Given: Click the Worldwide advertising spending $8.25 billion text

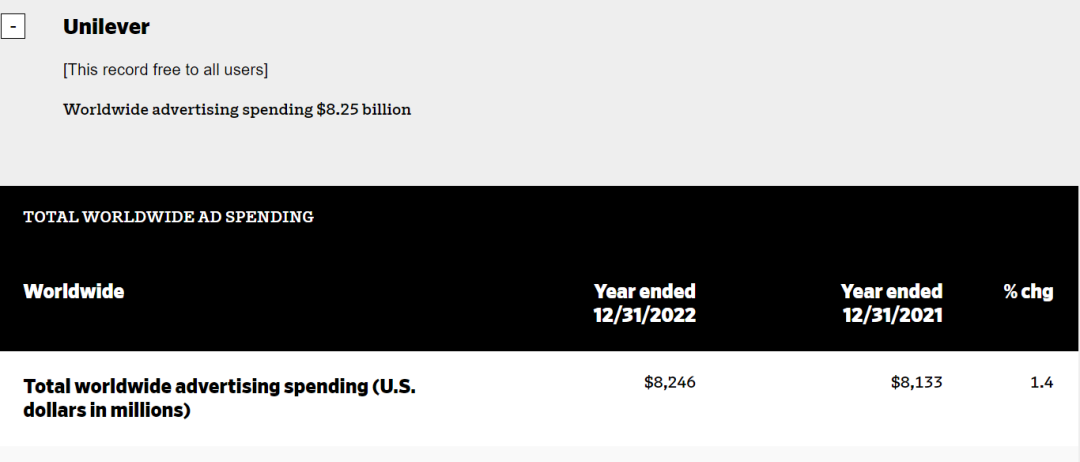Looking at the screenshot, I should coord(237,109).
